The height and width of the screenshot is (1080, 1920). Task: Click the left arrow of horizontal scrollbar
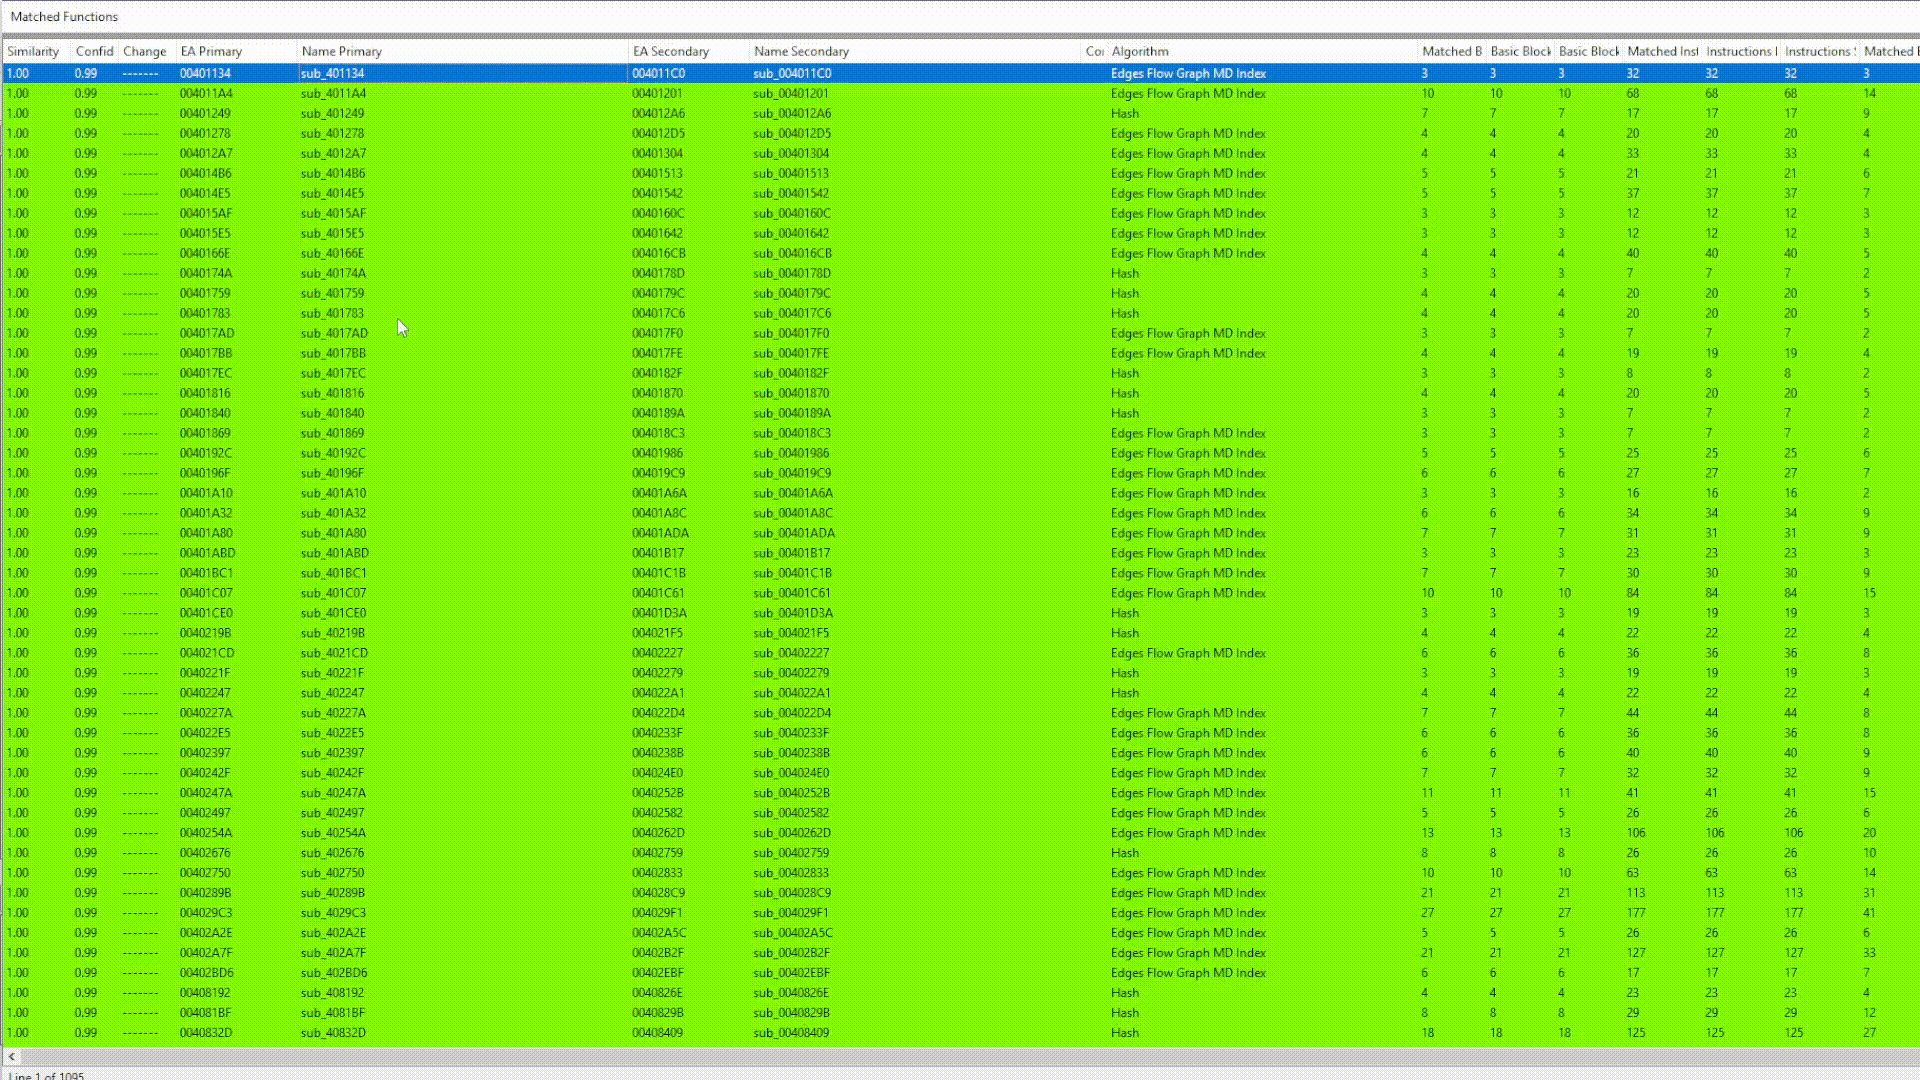(x=12, y=1056)
